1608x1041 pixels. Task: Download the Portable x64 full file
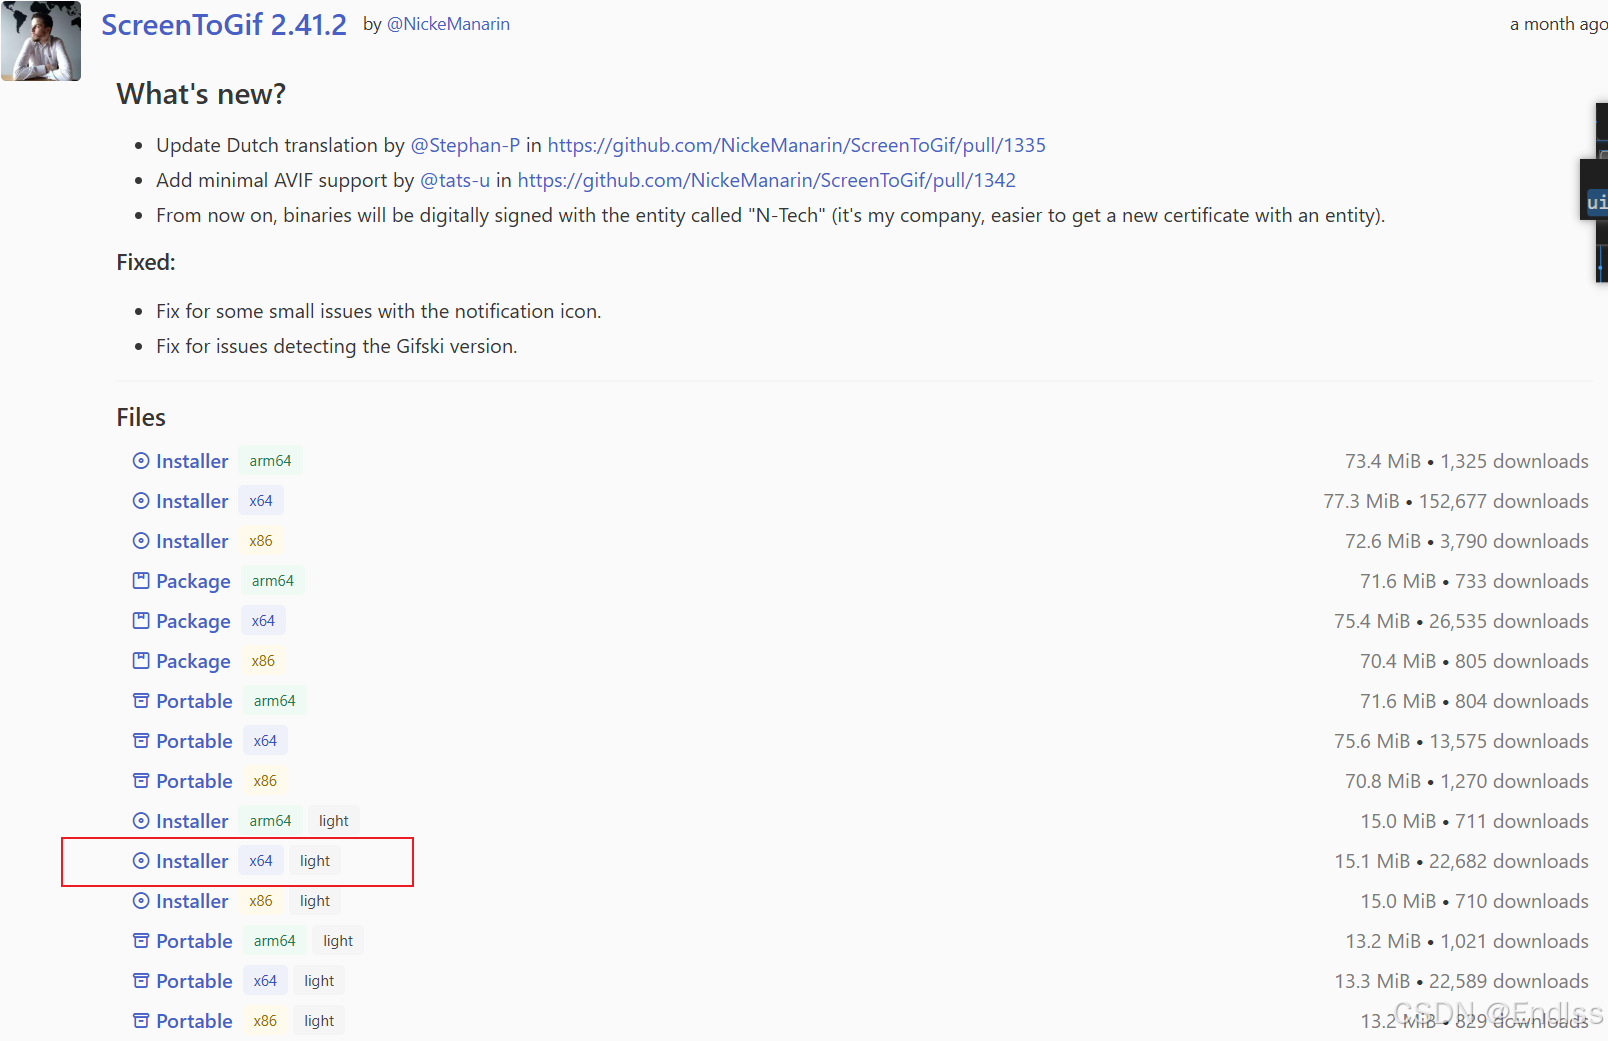[x=194, y=741]
